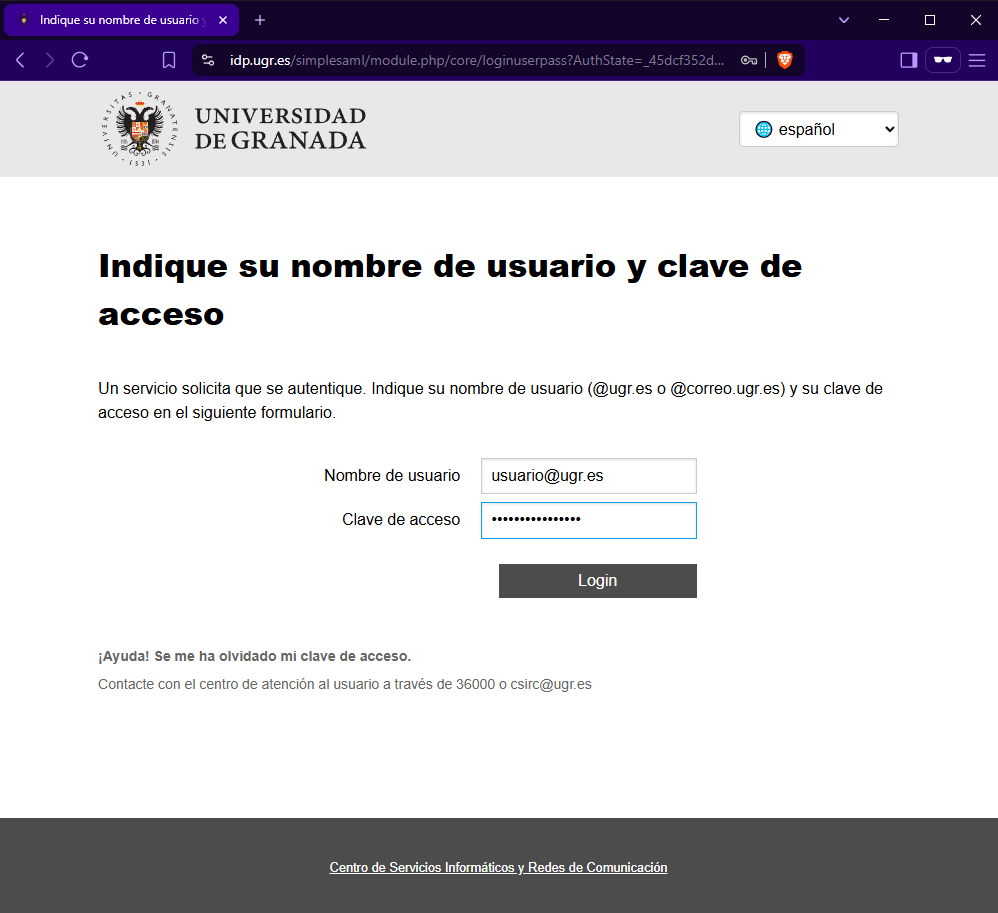Viewport: 998px width, 913px height.
Task: Close the browser window
Action: pyautogui.click(x=976, y=20)
